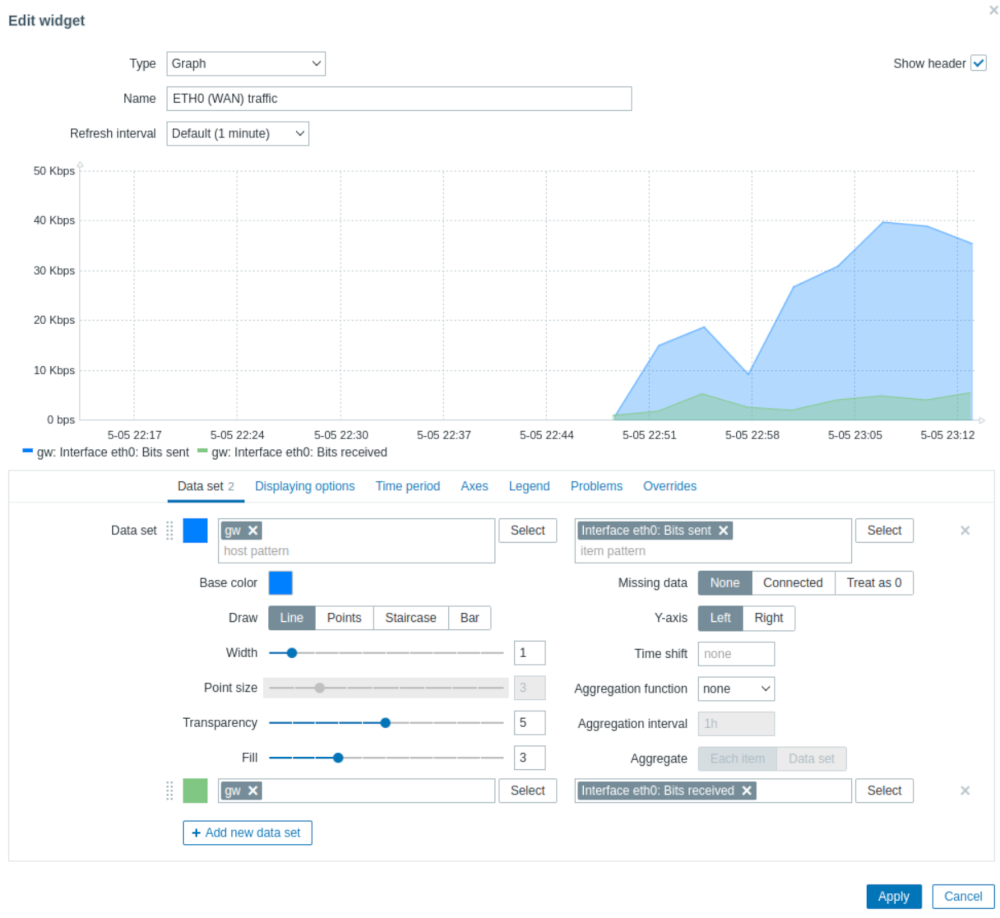The height and width of the screenshot is (918, 1000).
Task: Click the Fill value box
Action: point(529,759)
